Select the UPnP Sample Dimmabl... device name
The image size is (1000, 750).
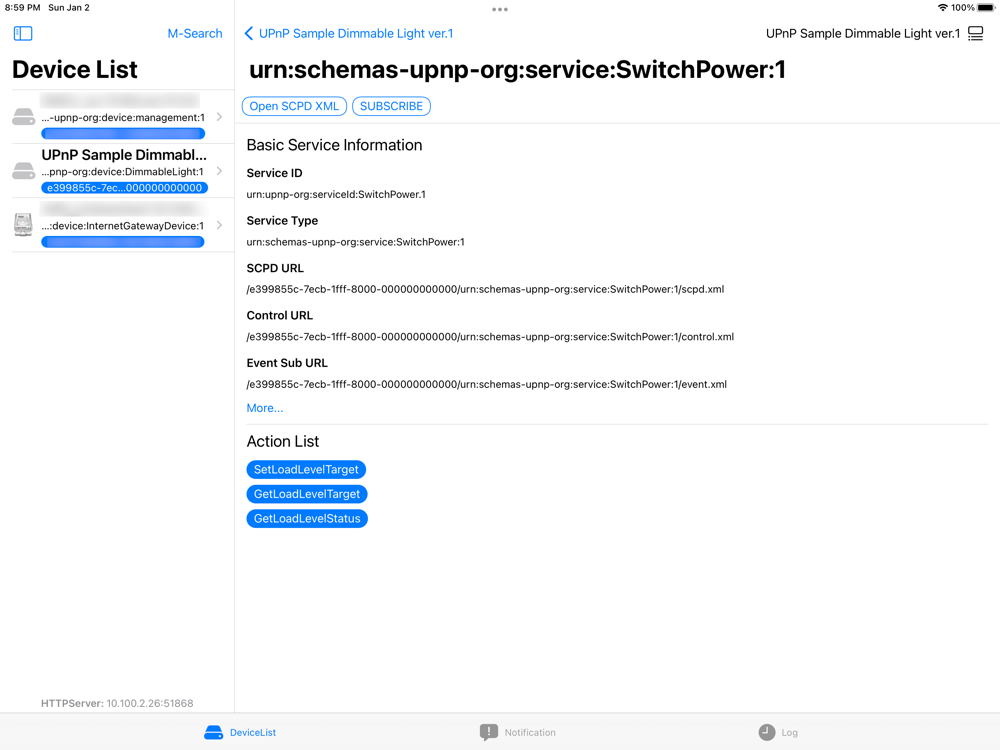click(124, 155)
